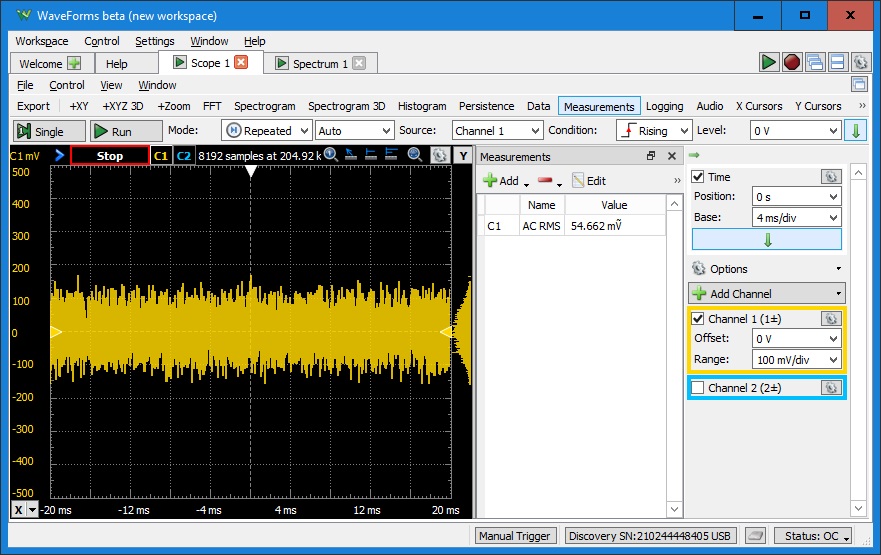This screenshot has height=555, width=881.
Task: Expand the Range 100 mV/div dropdown
Action: (797, 359)
